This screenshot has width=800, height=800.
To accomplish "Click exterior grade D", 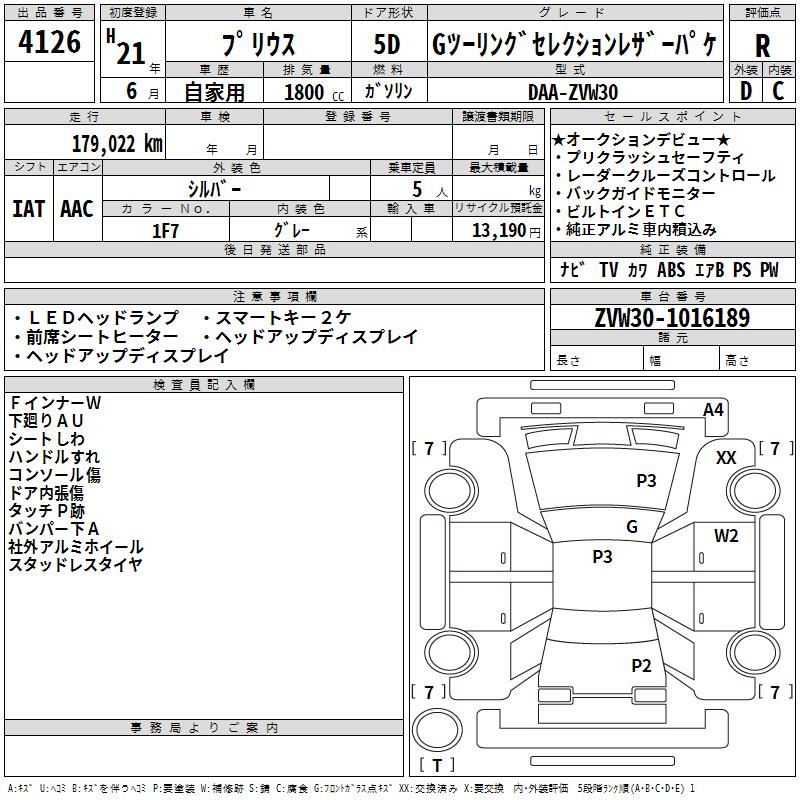I will 745,91.
